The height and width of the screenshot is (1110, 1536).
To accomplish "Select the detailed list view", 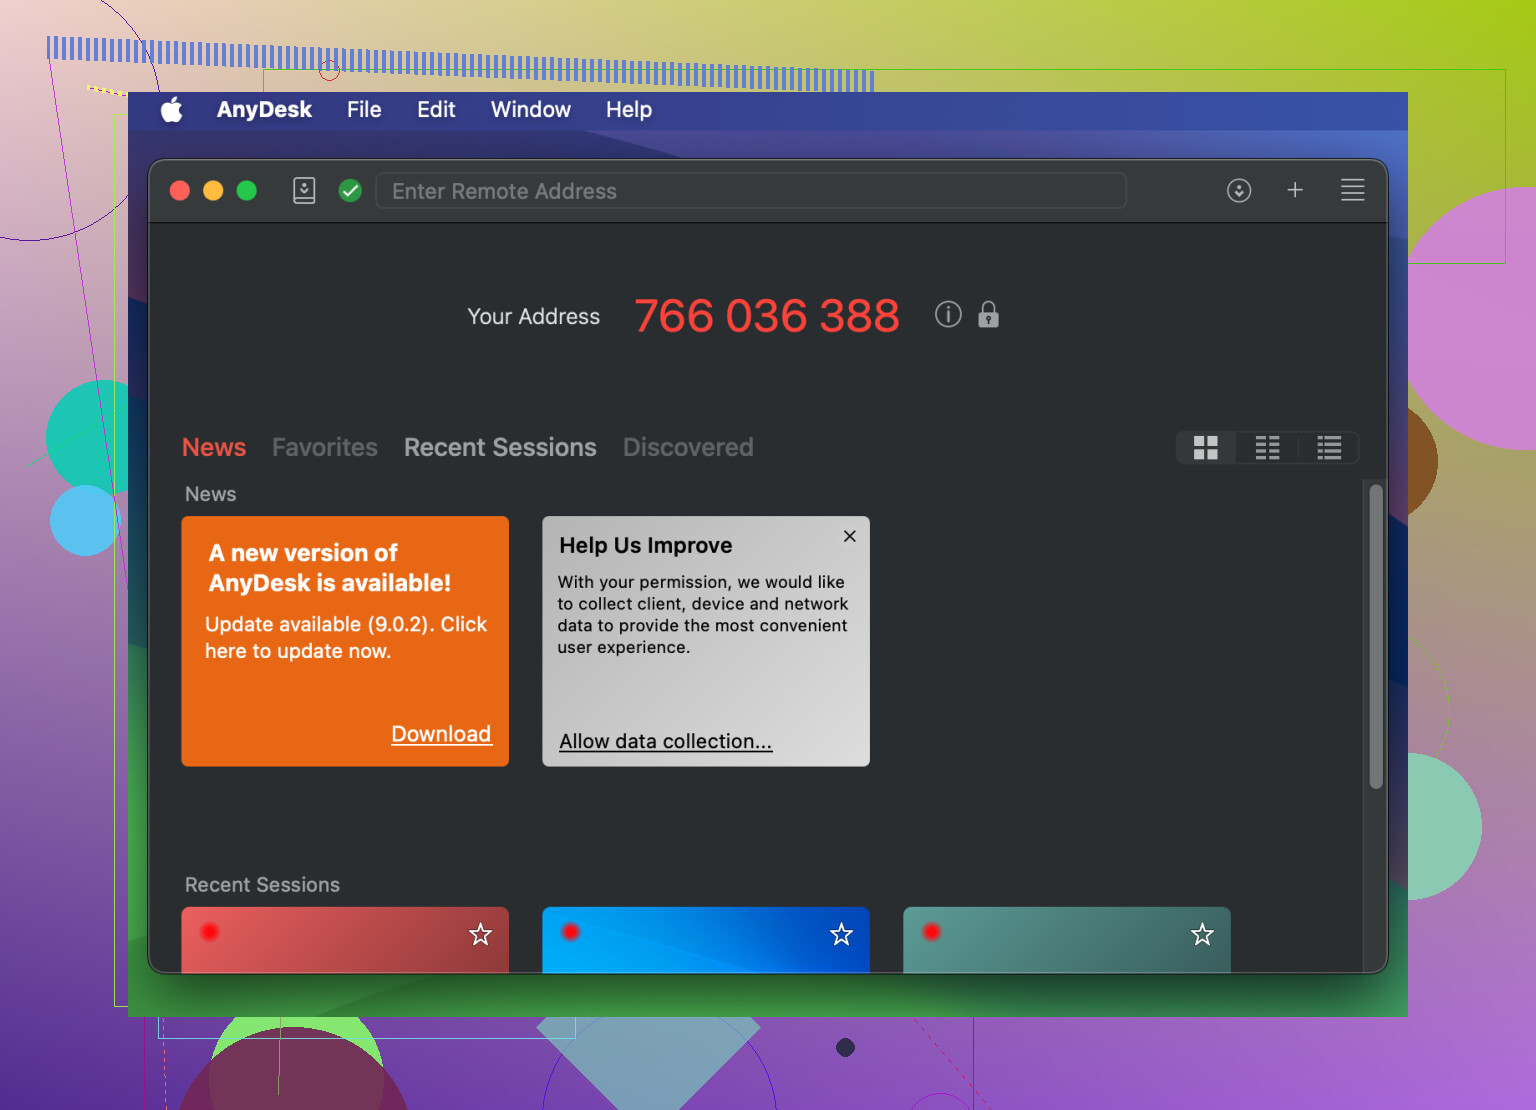I will tap(1329, 448).
